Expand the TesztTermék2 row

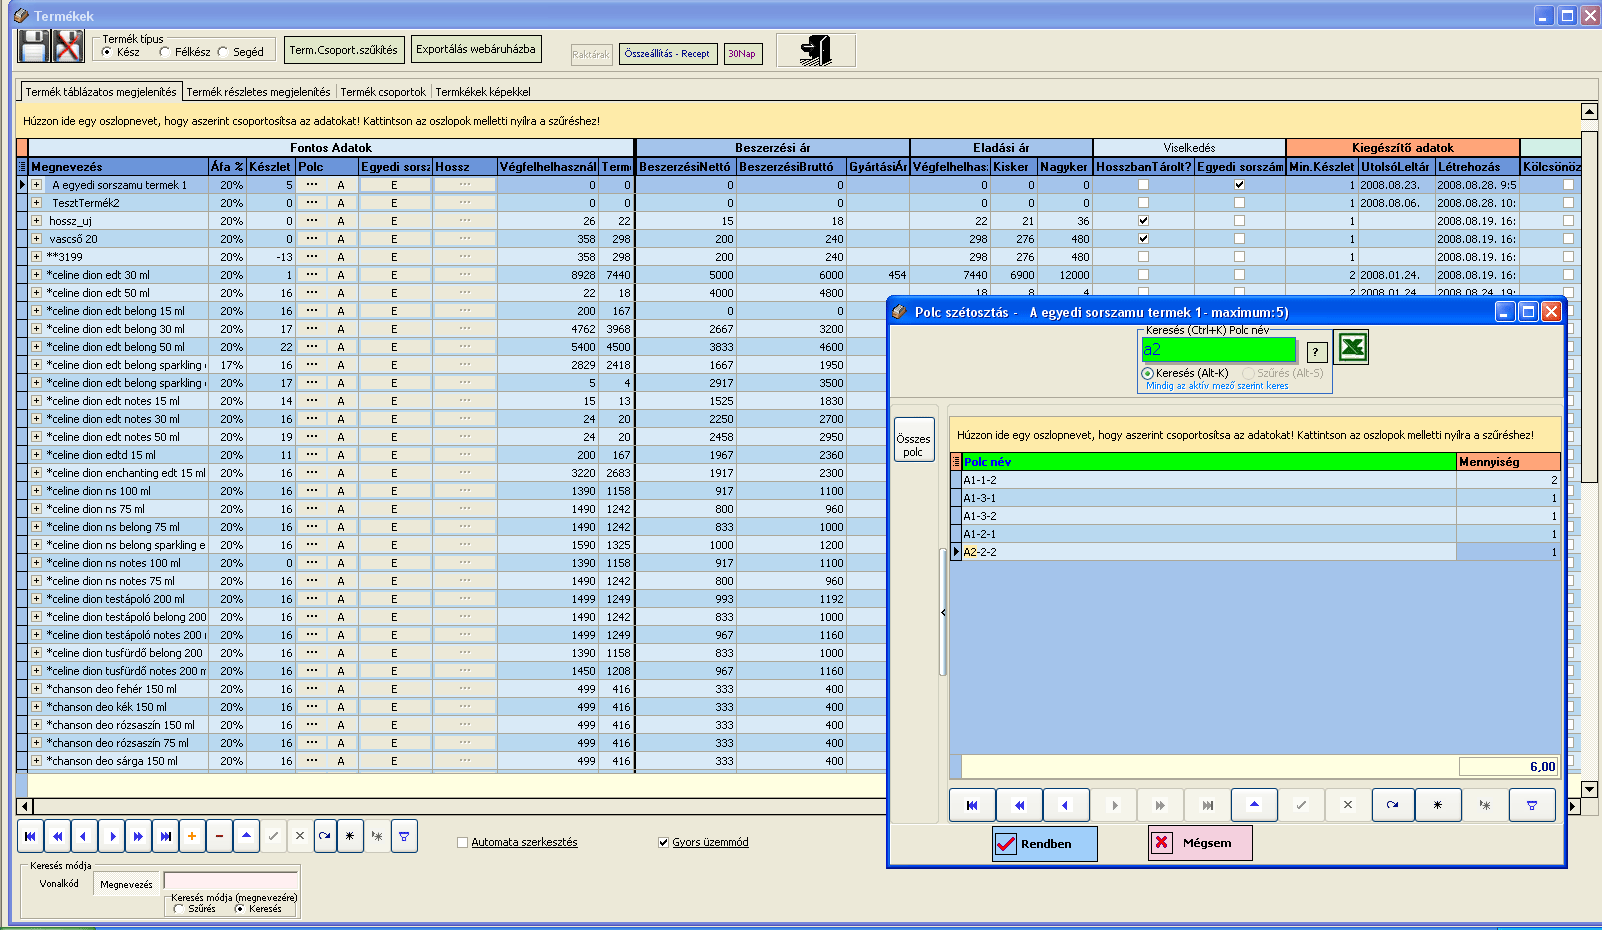pos(37,203)
